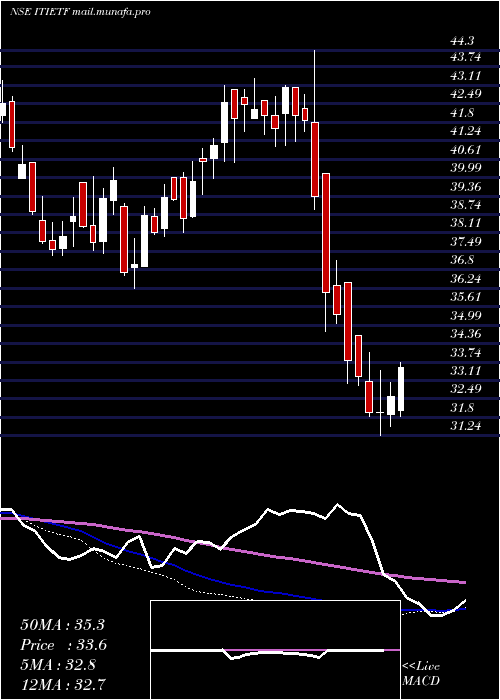The height and width of the screenshot is (700, 500).
Task: Click the 41.24 price axis label
Action: 466,131
